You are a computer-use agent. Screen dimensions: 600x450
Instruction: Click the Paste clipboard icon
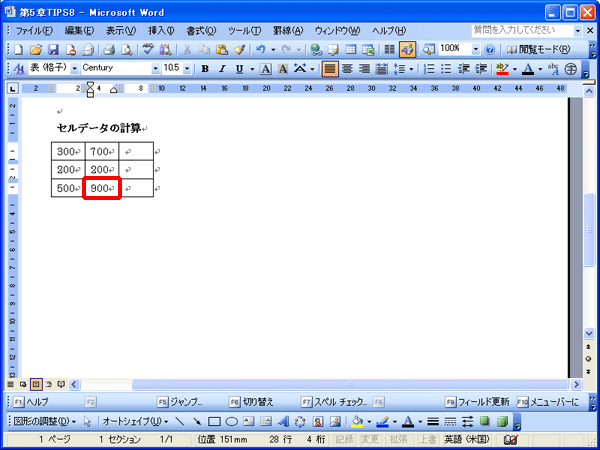click(222, 49)
